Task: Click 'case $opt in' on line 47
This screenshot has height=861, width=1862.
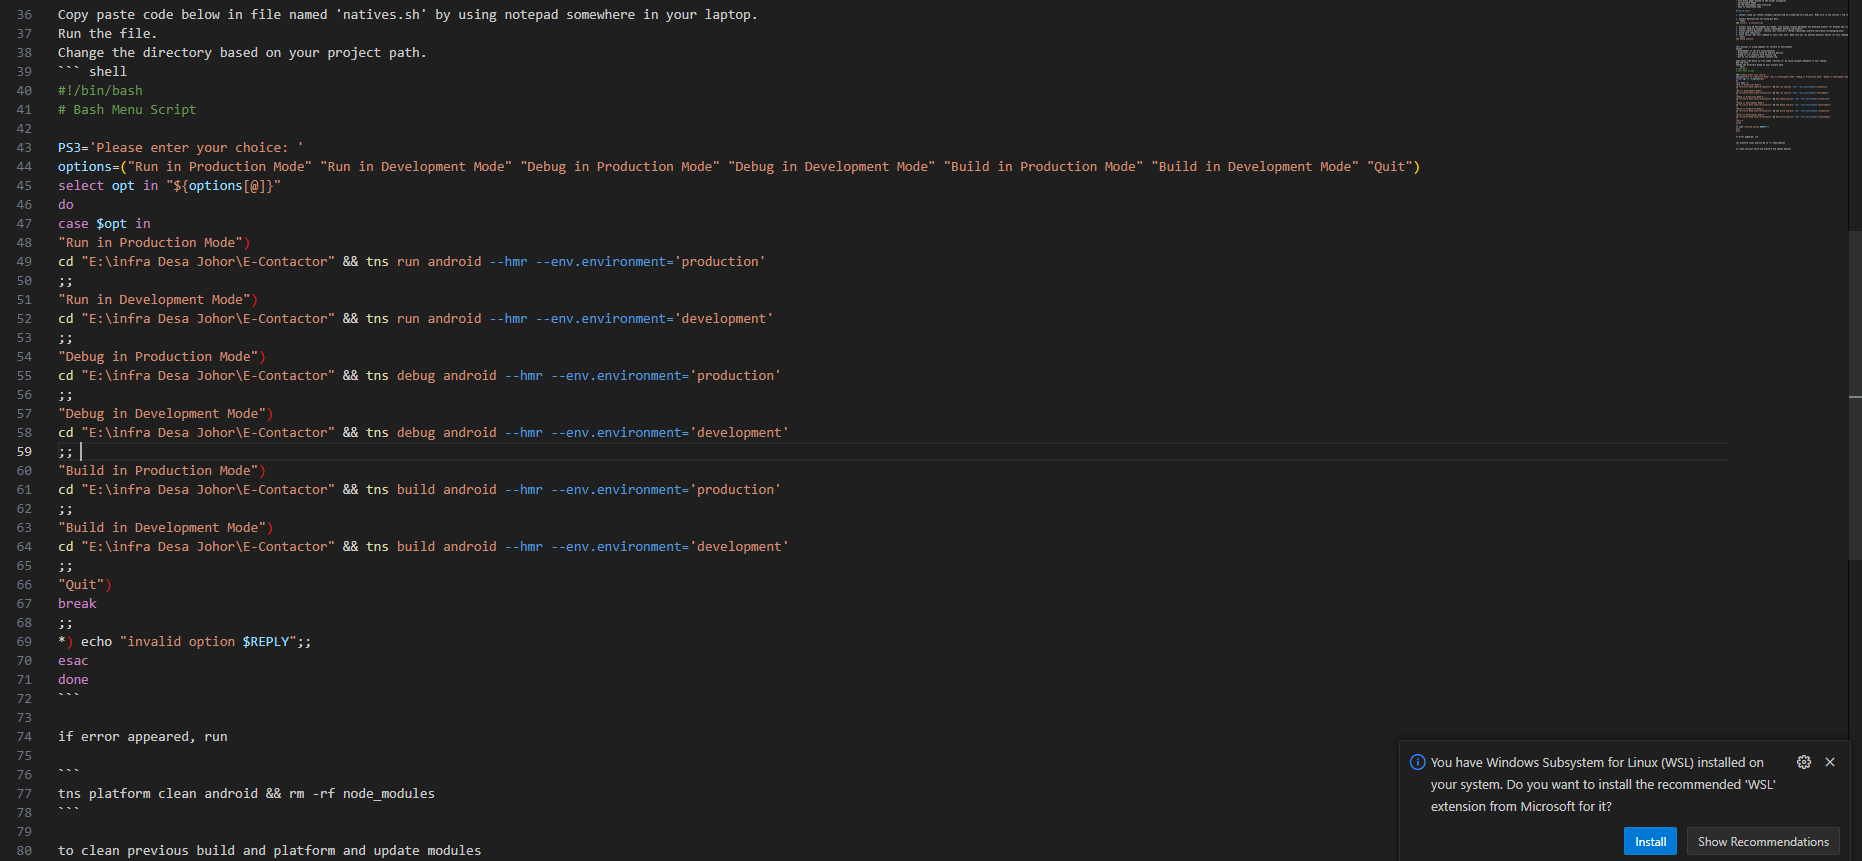Action: click(x=104, y=224)
